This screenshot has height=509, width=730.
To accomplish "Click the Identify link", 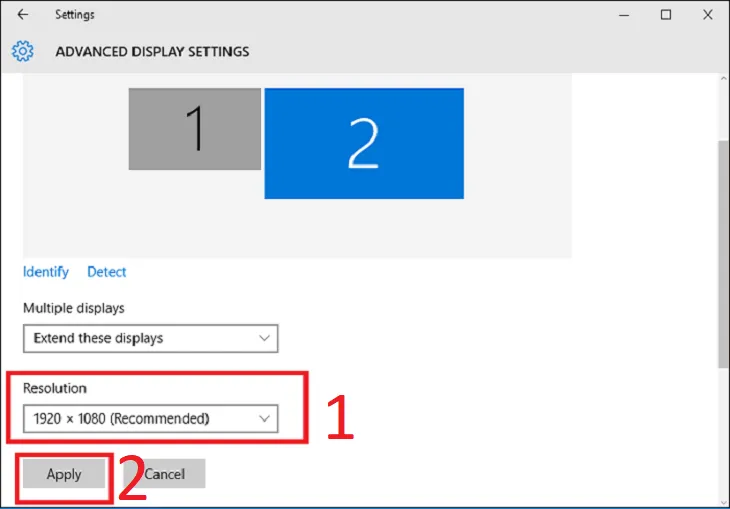I will [x=46, y=272].
